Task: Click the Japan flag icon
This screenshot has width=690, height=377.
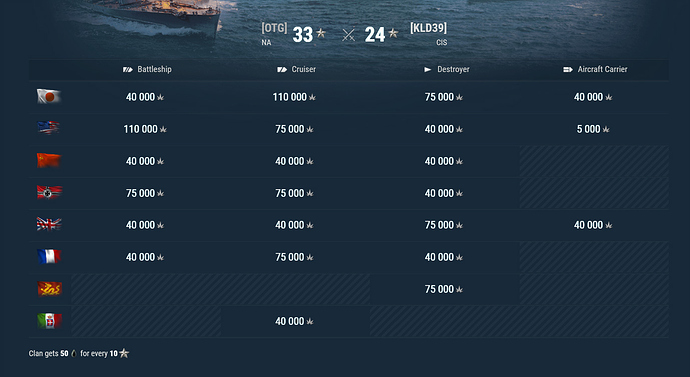Action: point(49,96)
